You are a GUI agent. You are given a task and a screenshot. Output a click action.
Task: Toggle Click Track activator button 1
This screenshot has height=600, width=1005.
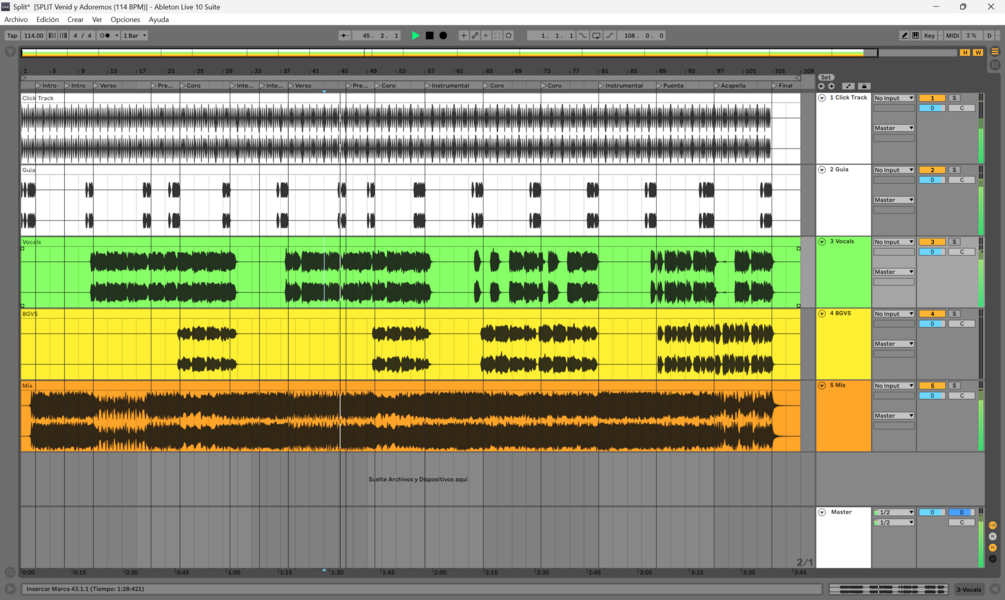pos(932,98)
